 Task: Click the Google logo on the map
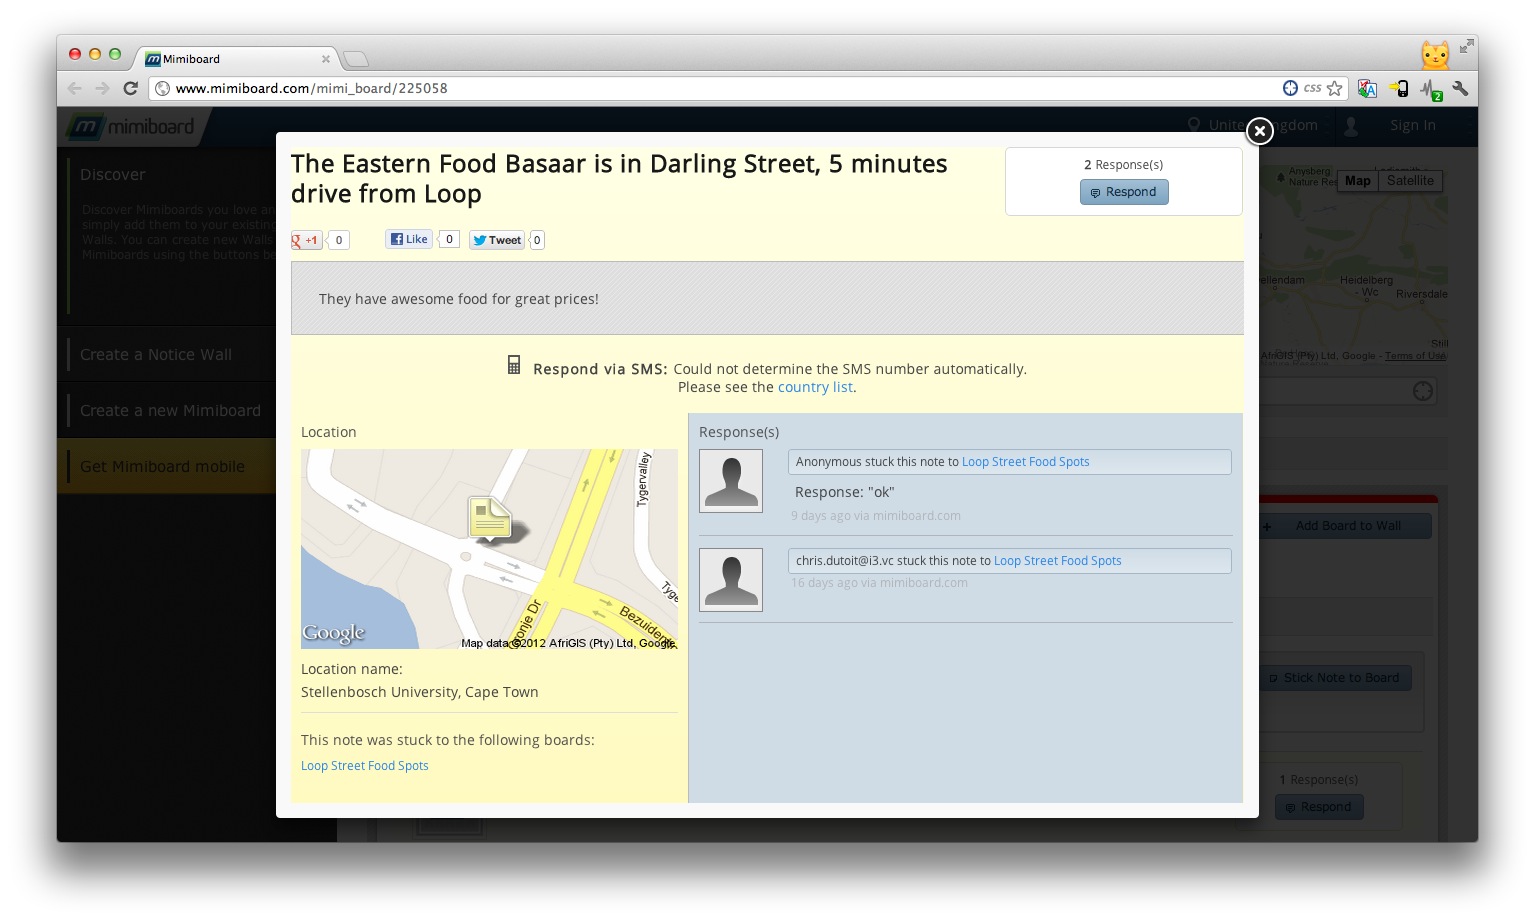(x=334, y=633)
